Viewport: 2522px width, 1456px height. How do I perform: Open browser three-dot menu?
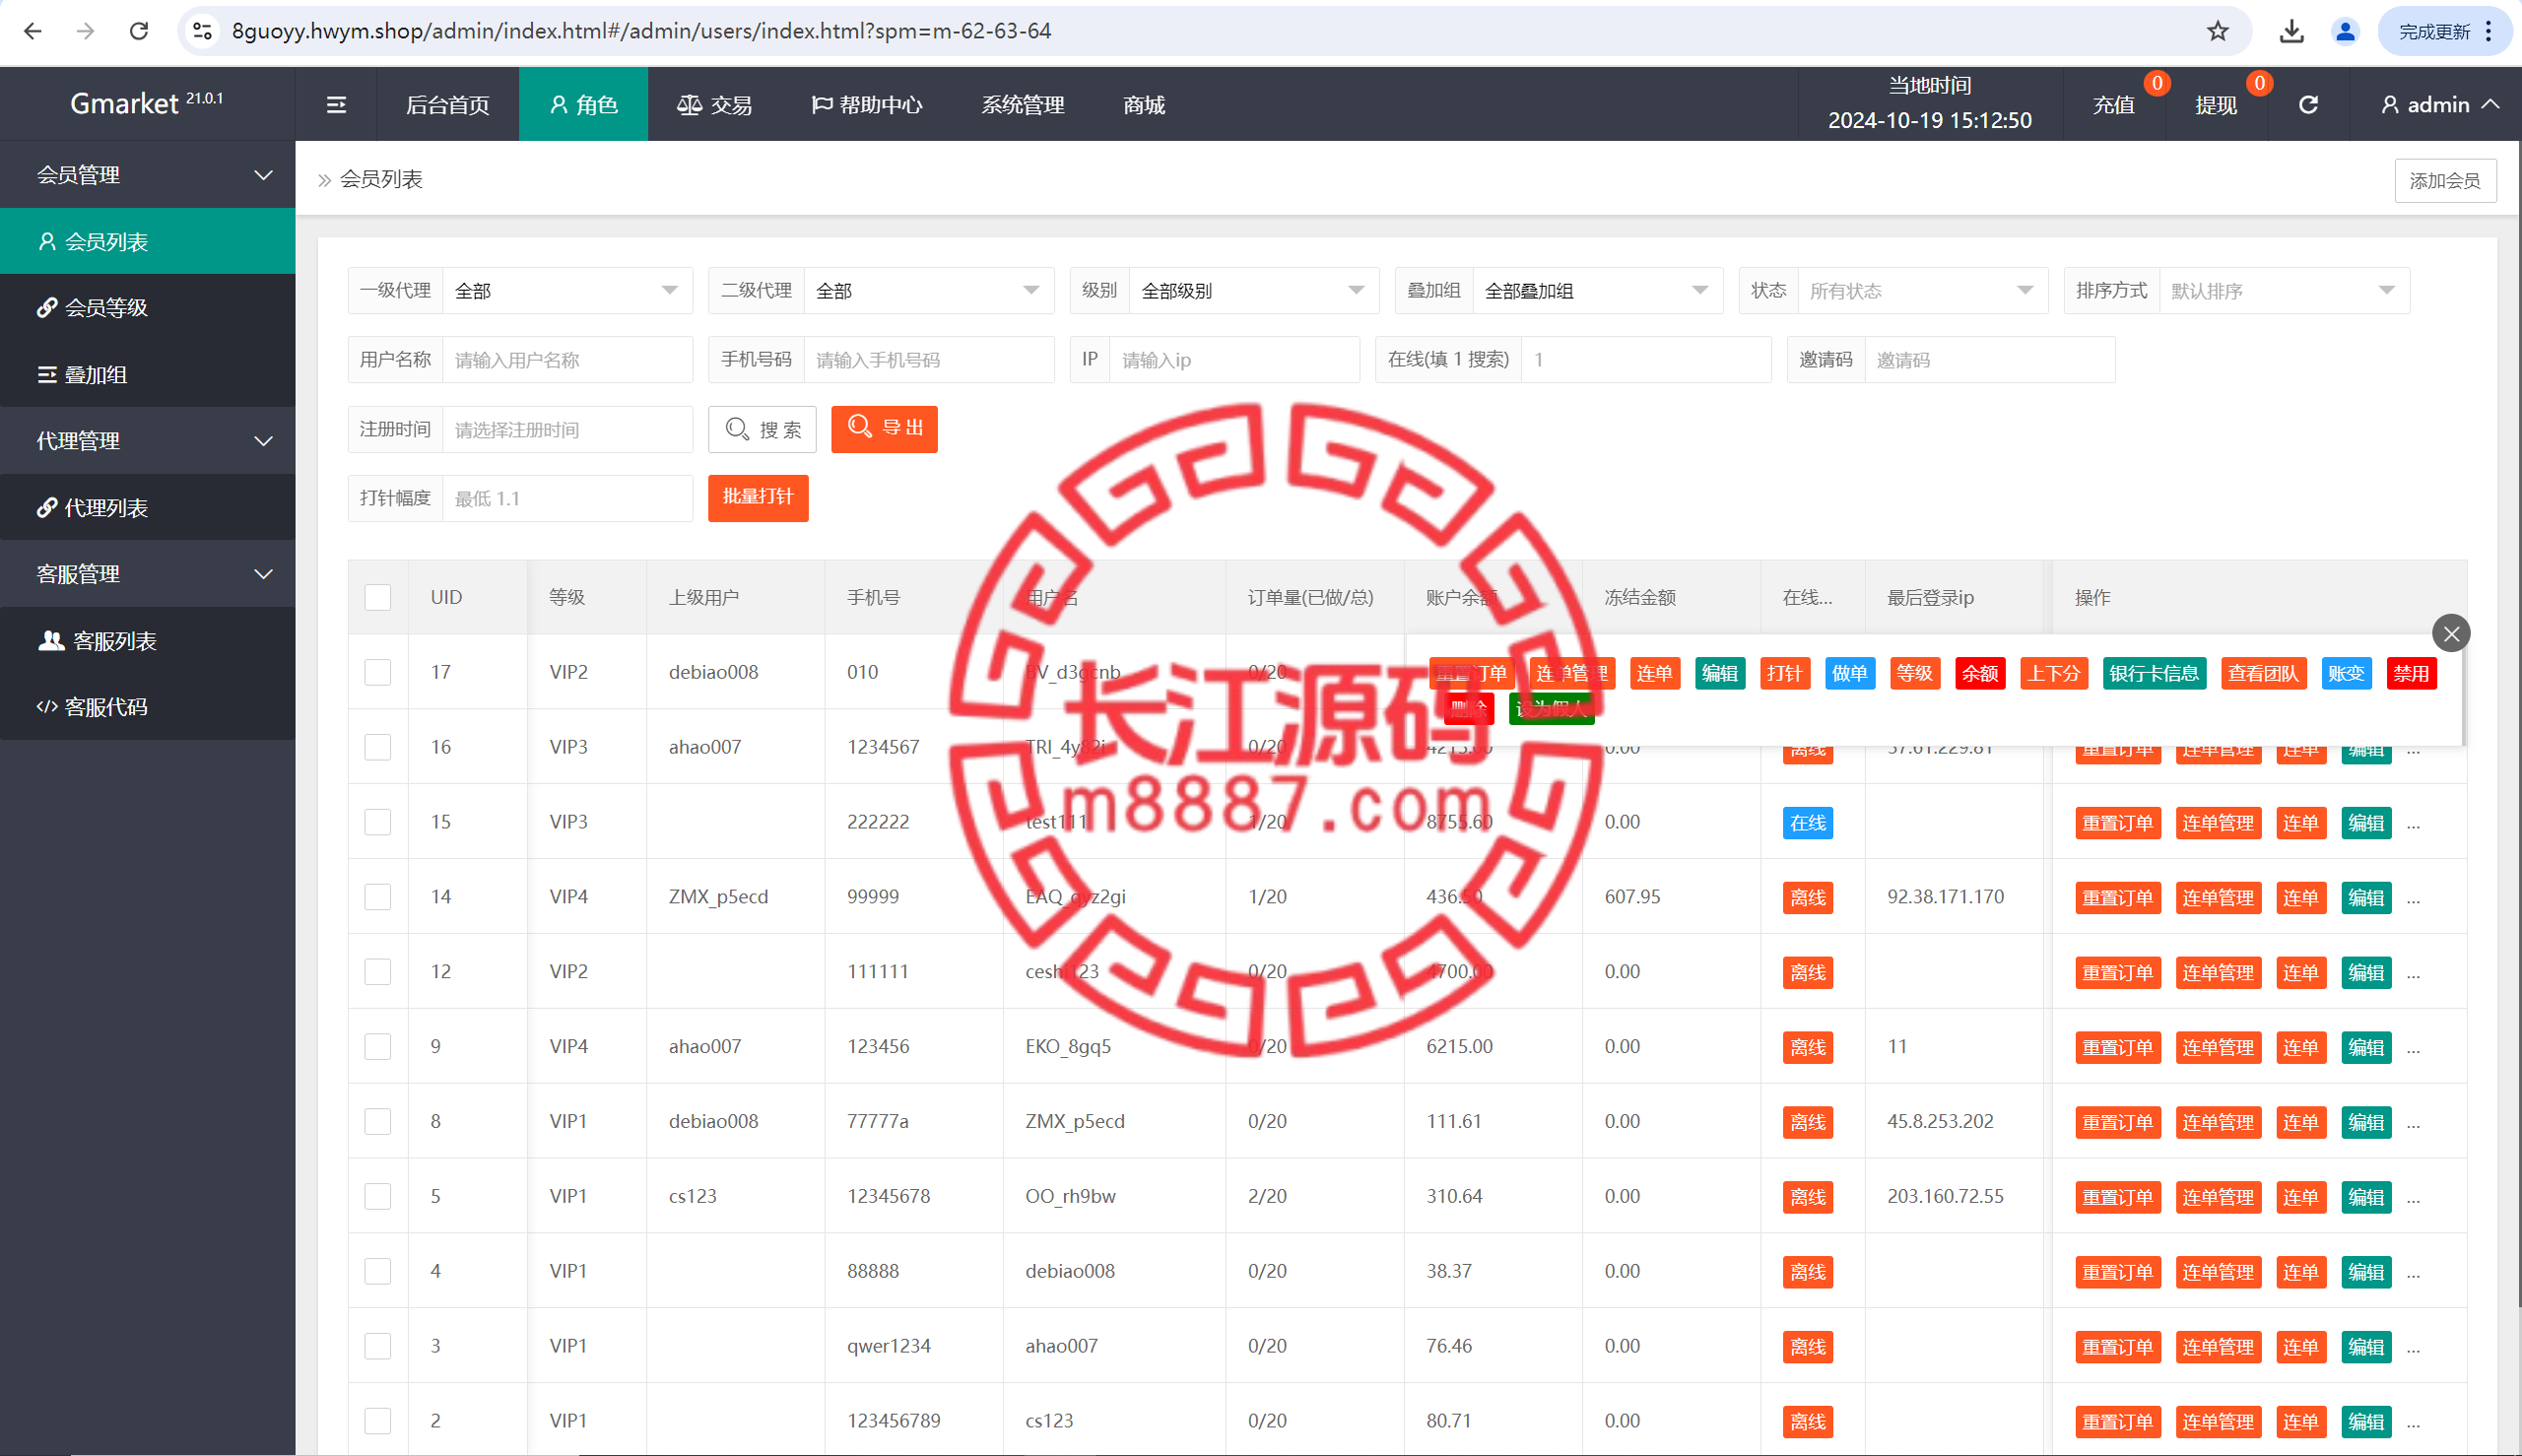point(2489,31)
